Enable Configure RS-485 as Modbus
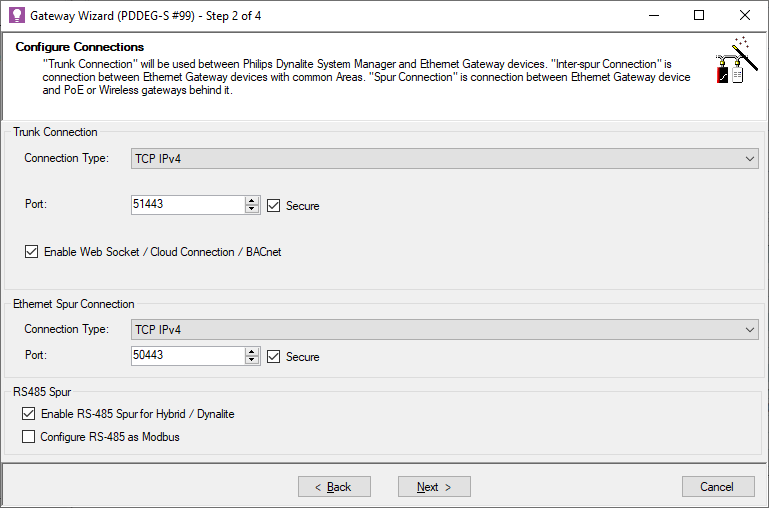The image size is (769, 508). pyautogui.click(x=28, y=436)
